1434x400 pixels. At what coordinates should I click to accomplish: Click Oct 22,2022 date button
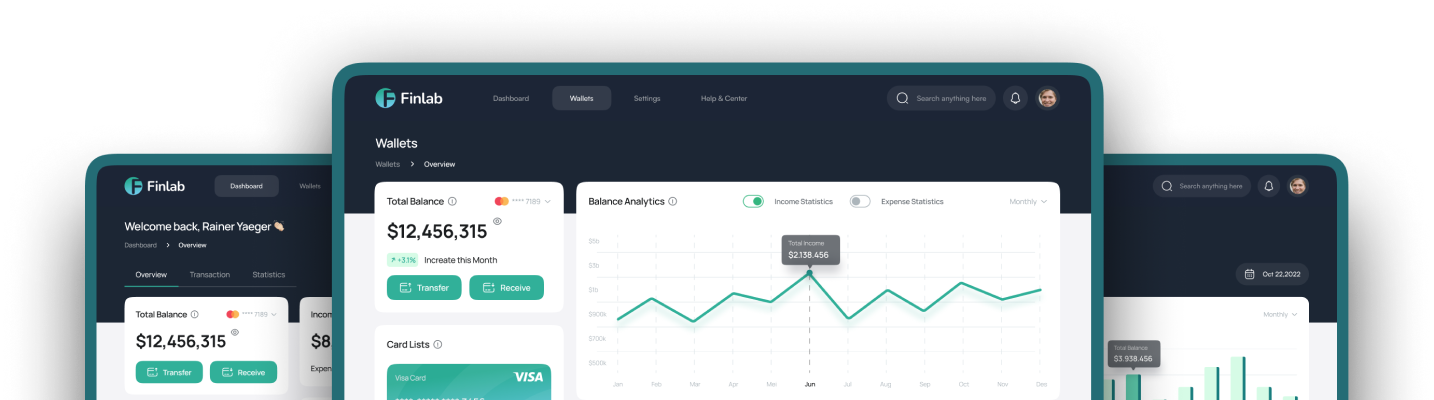pyautogui.click(x=1272, y=274)
